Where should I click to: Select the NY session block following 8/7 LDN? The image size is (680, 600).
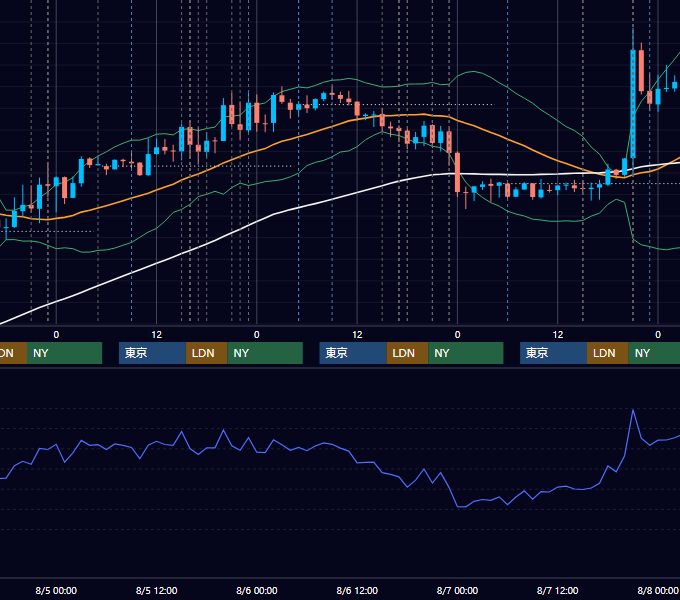pyautogui.click(x=654, y=353)
